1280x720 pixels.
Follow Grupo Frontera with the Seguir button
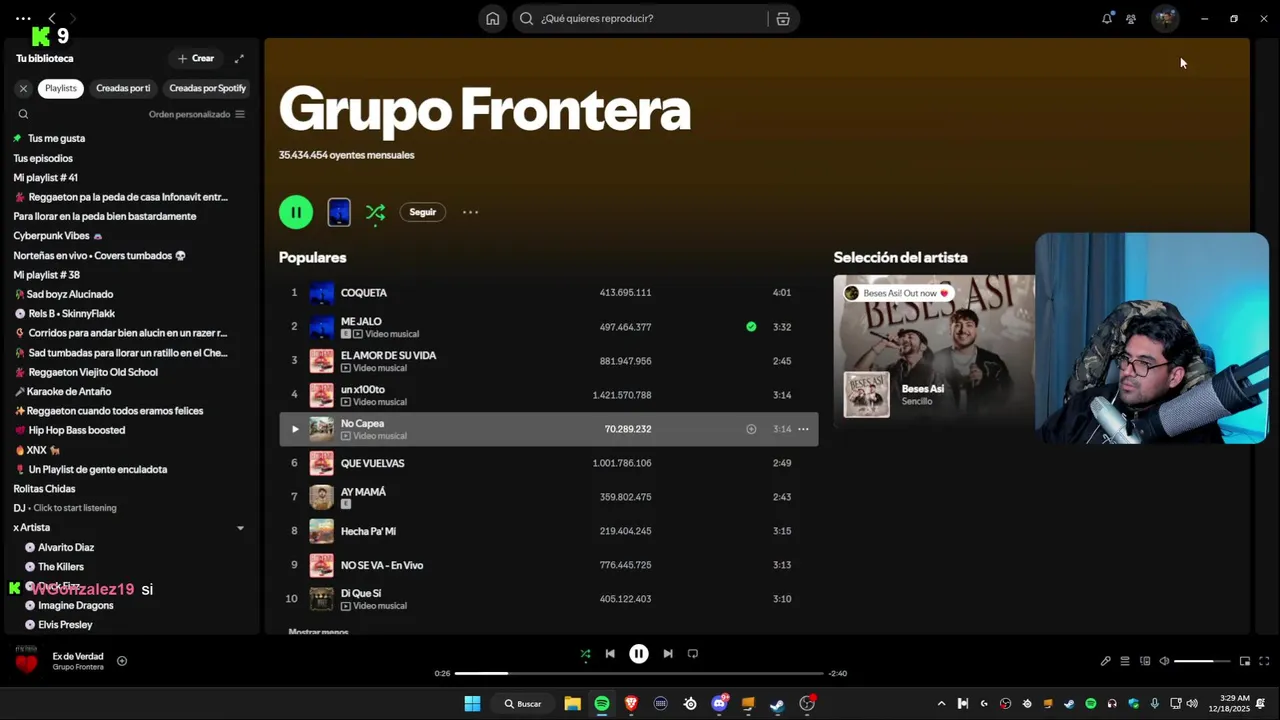423,212
